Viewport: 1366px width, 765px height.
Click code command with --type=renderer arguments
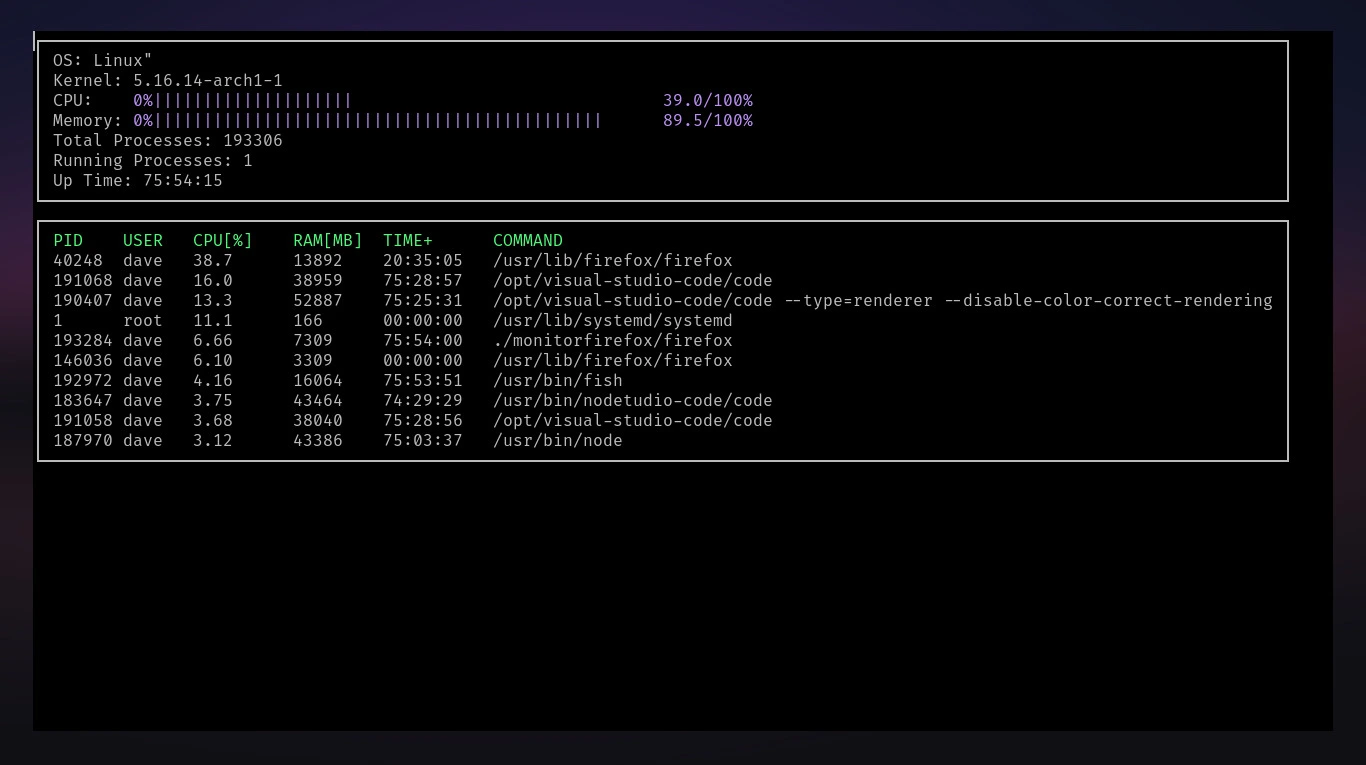pyautogui.click(x=883, y=301)
